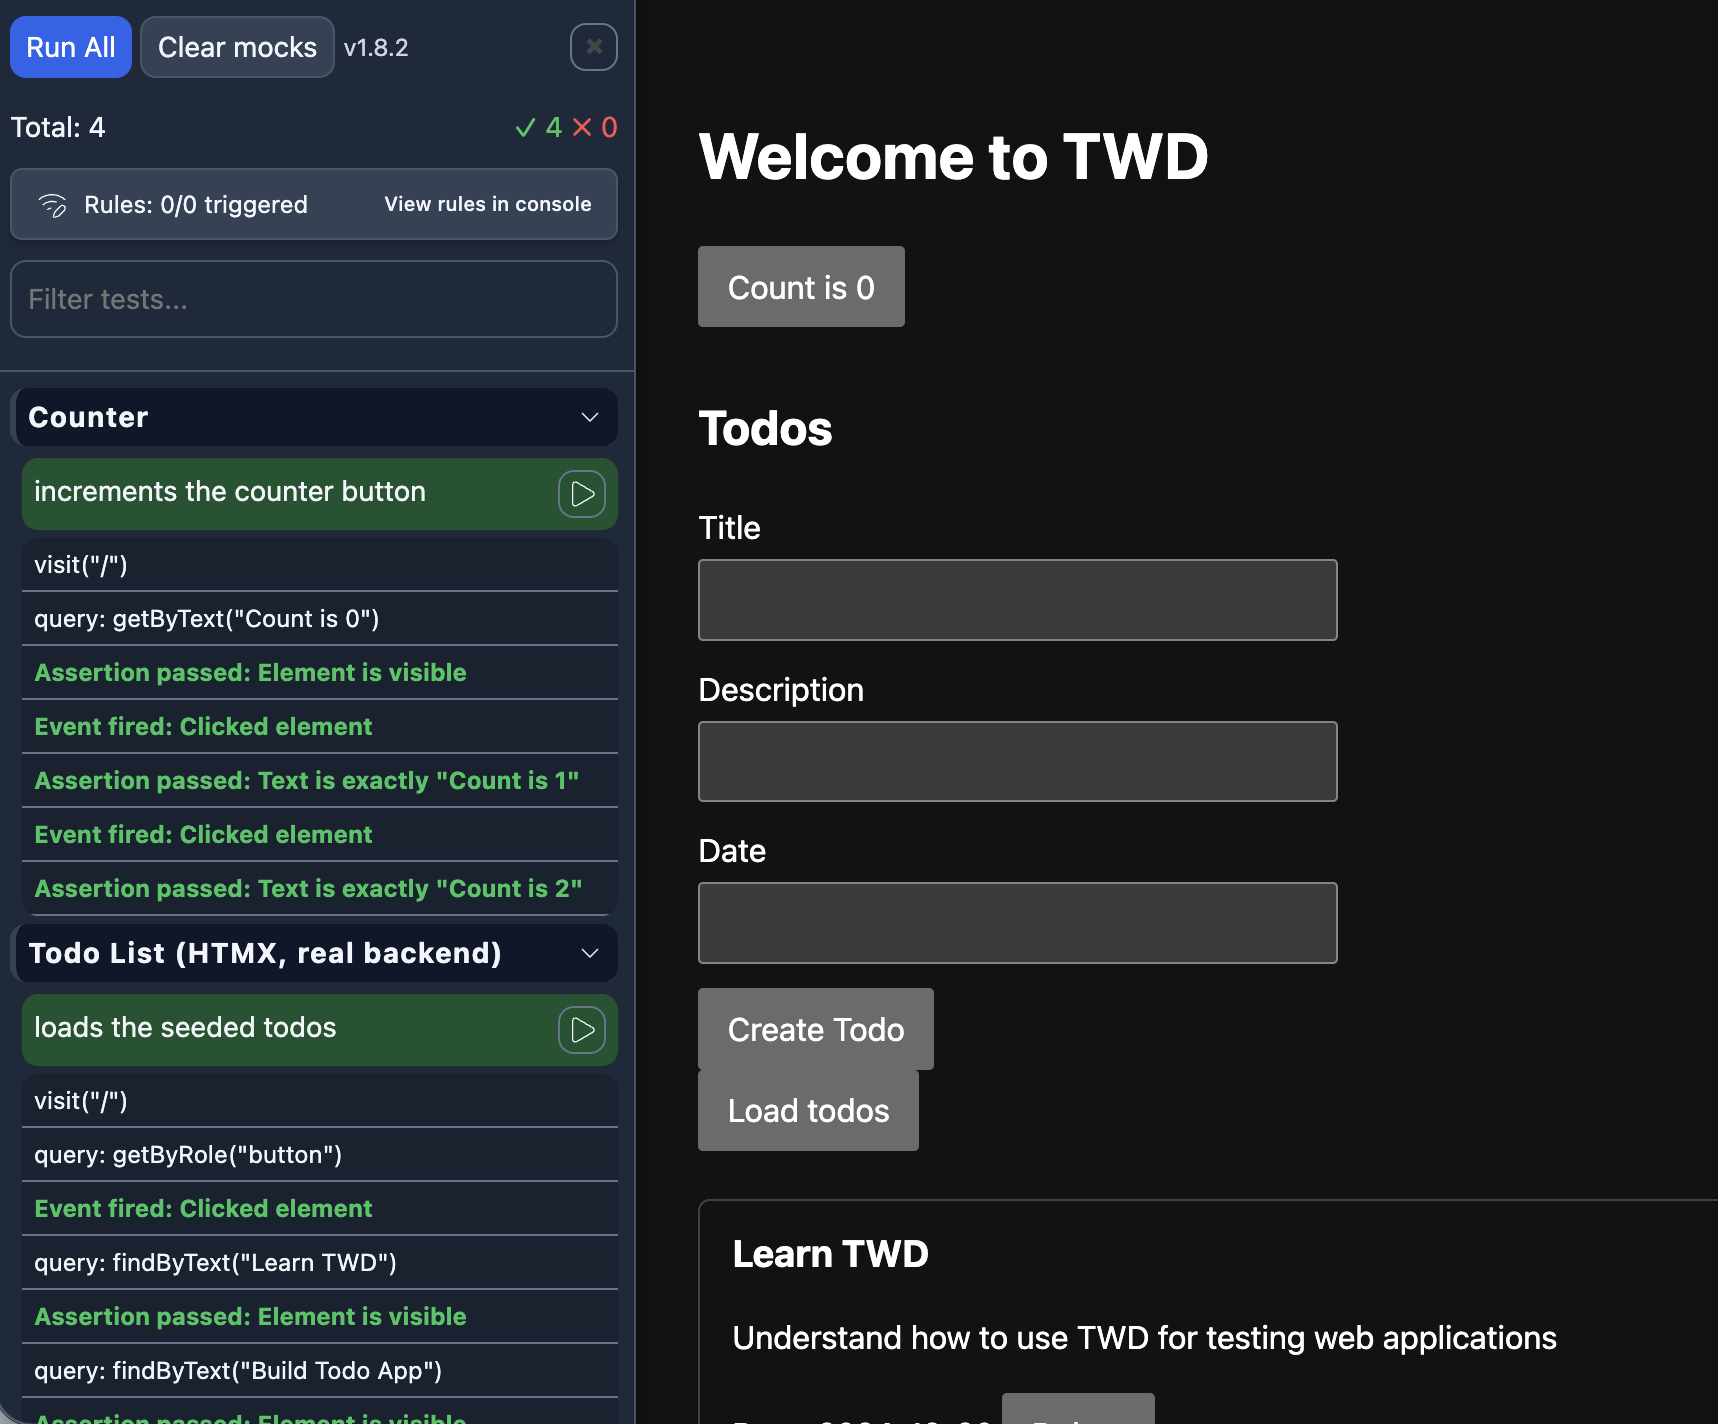
Task: Click the wifi-like rules icon
Action: coord(52,205)
